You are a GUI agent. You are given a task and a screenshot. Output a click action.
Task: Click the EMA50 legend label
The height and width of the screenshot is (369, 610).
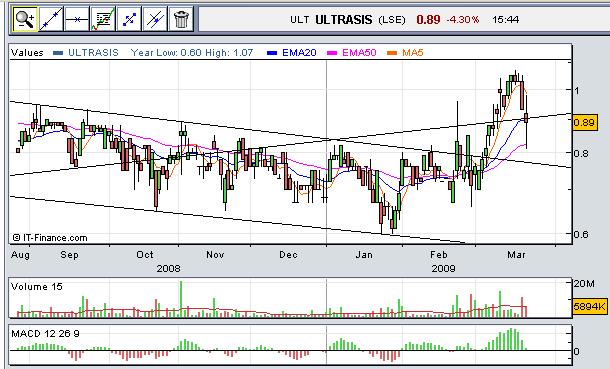click(x=359, y=53)
